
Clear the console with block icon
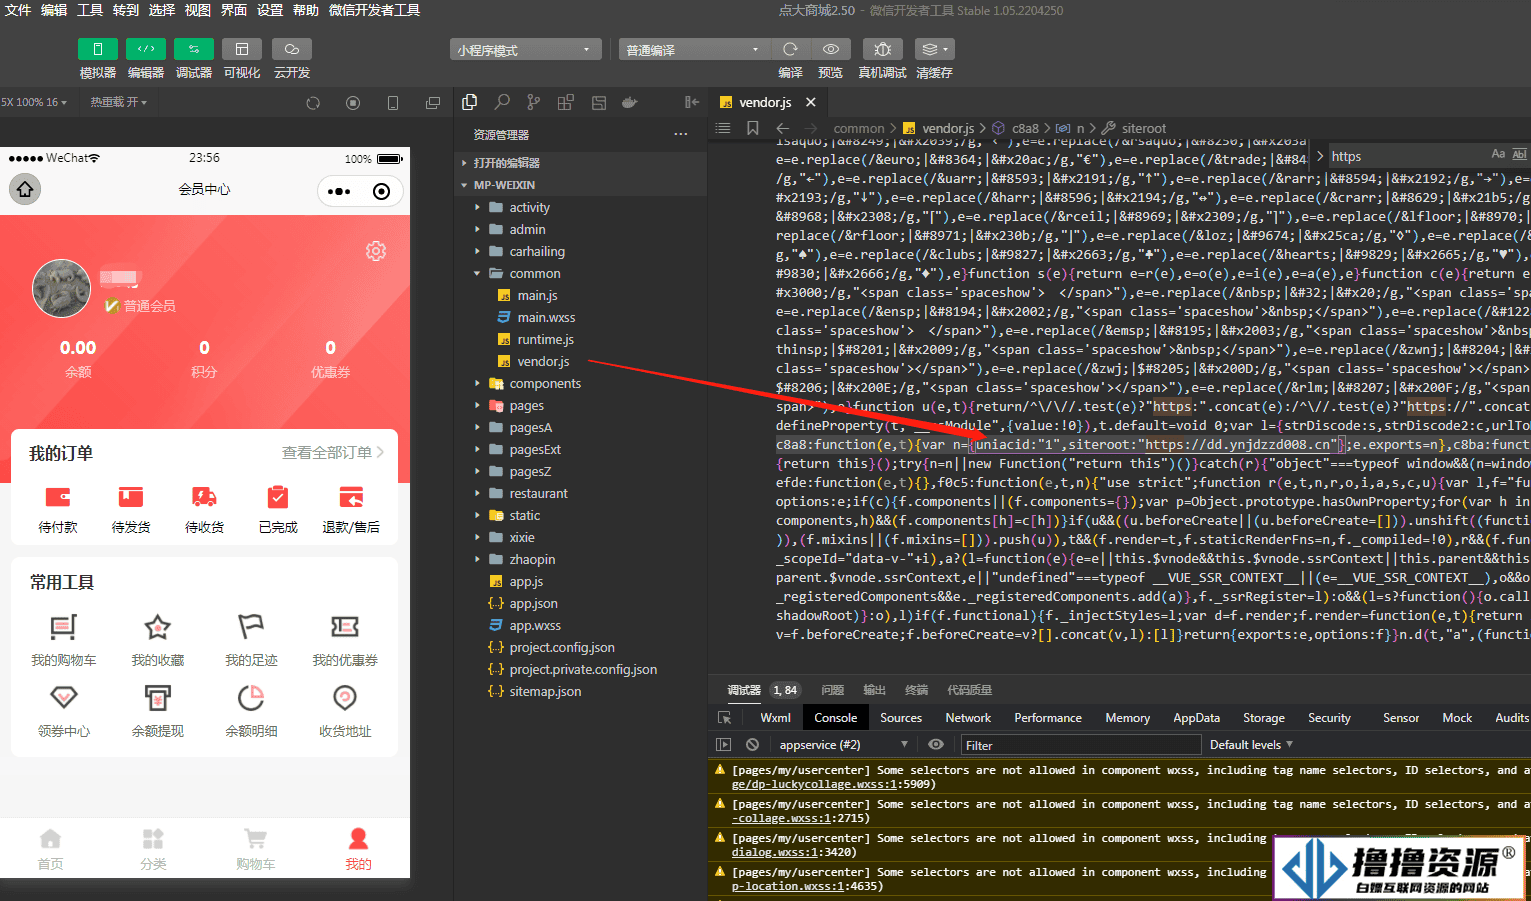[752, 745]
